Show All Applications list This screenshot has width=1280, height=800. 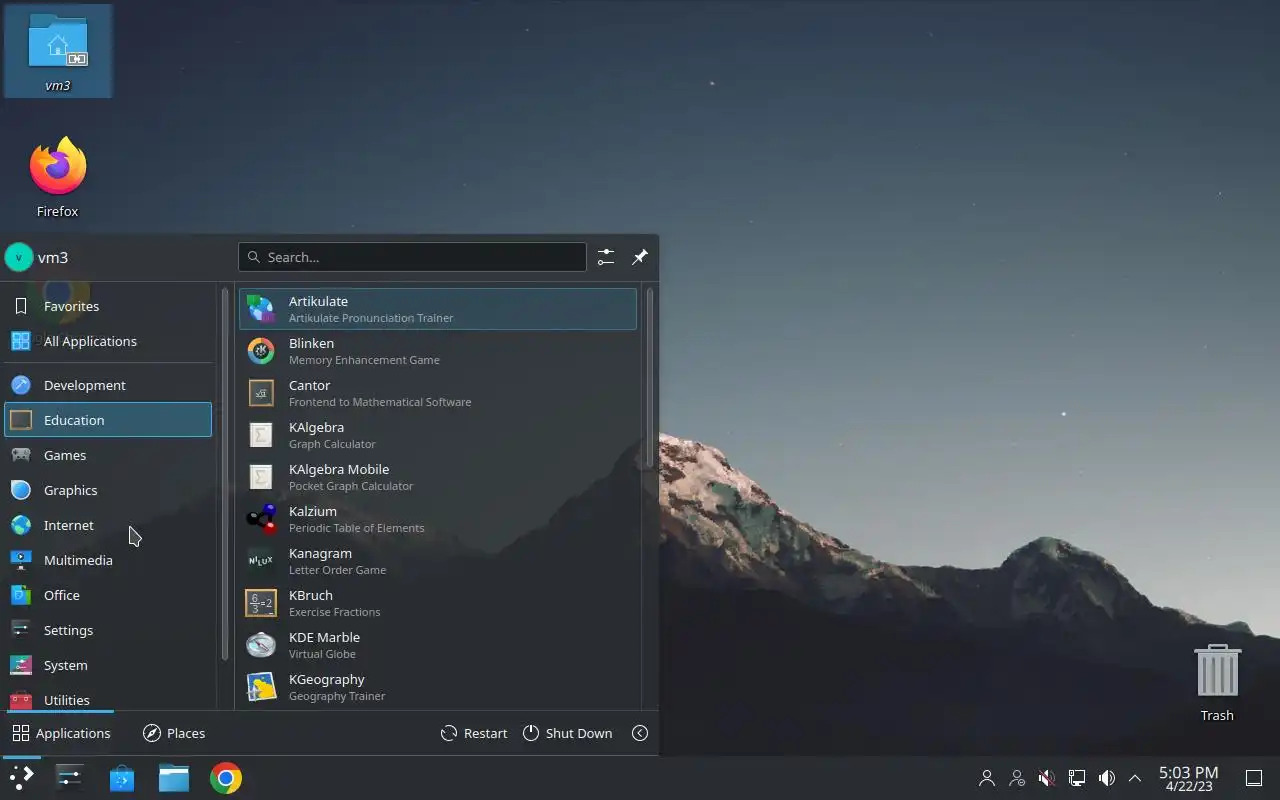108,341
